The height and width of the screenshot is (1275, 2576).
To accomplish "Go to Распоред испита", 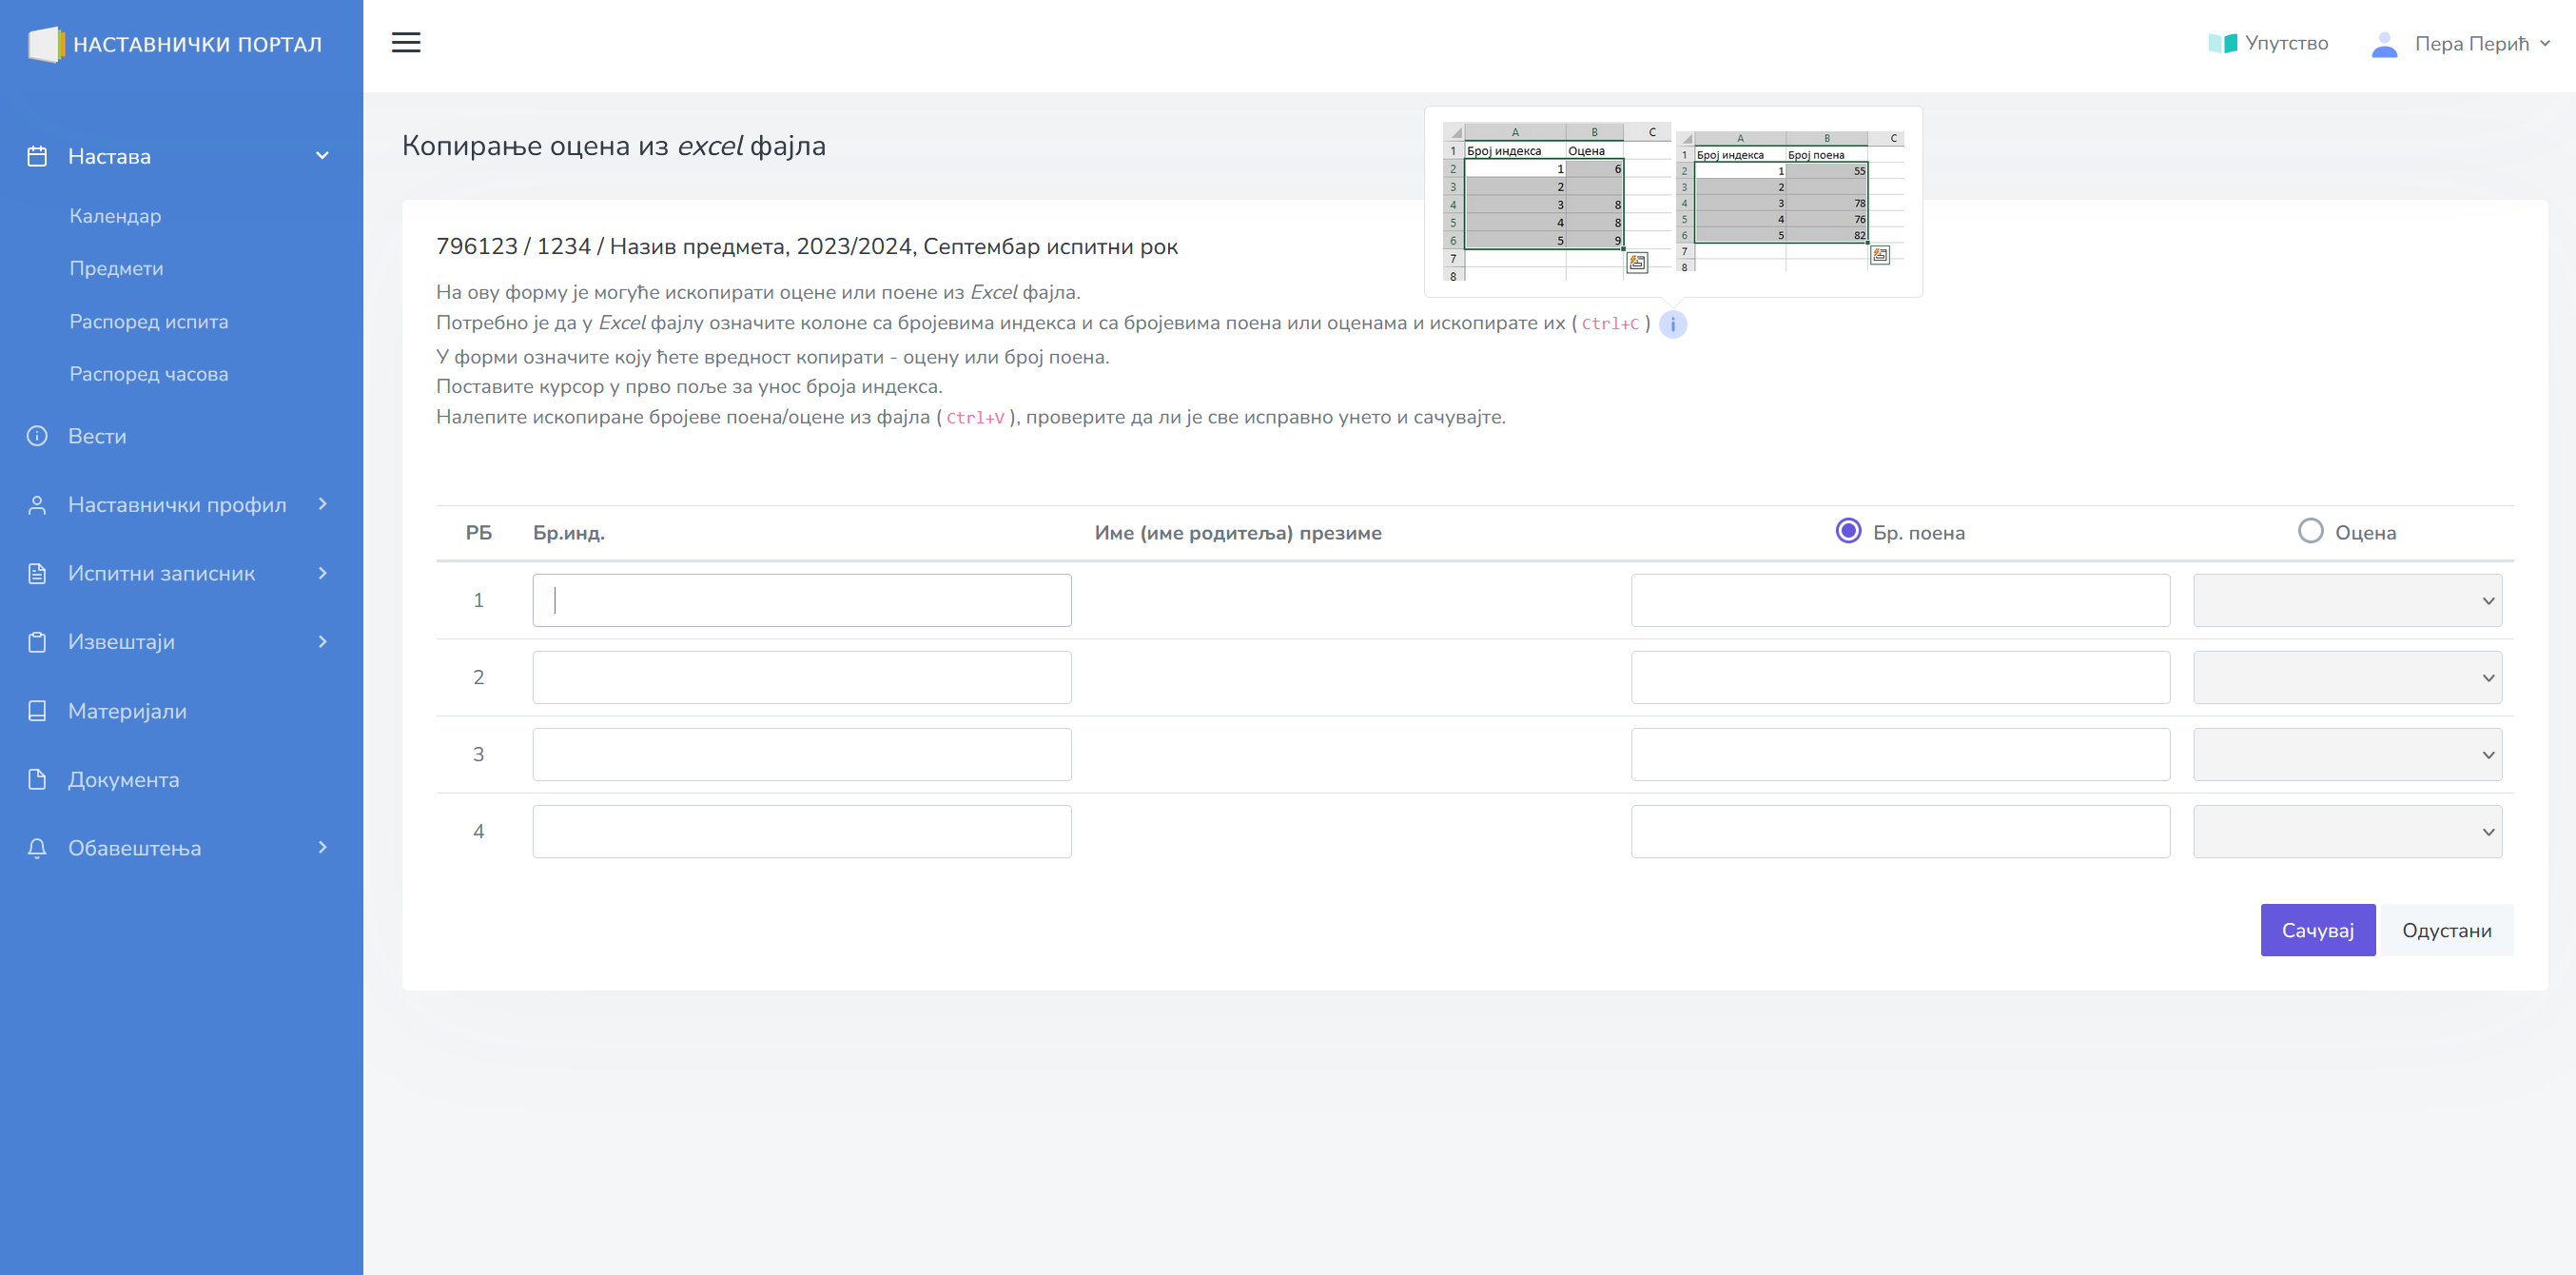I will [x=148, y=321].
